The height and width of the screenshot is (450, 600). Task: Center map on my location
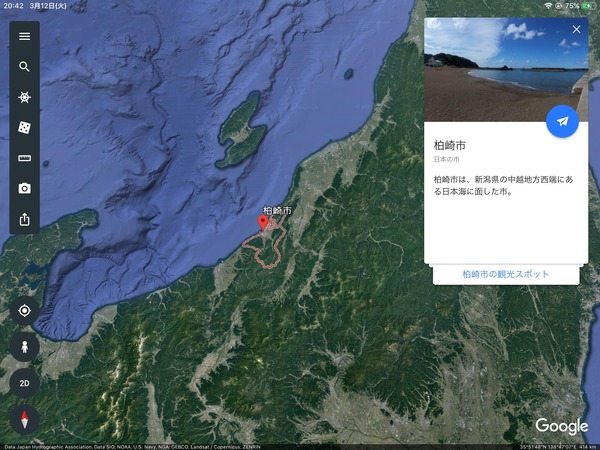coord(24,310)
